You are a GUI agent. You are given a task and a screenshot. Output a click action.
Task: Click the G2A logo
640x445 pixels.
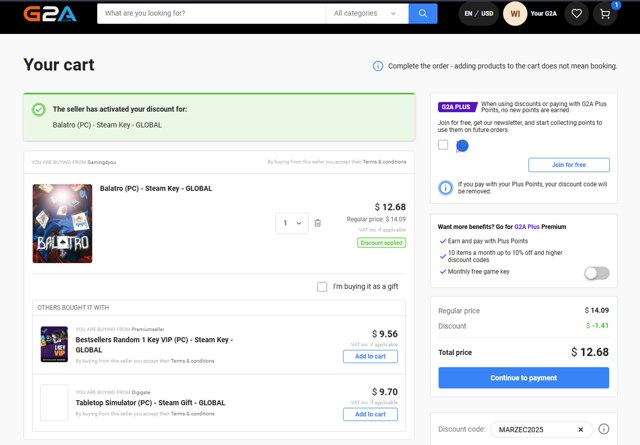pos(46,14)
